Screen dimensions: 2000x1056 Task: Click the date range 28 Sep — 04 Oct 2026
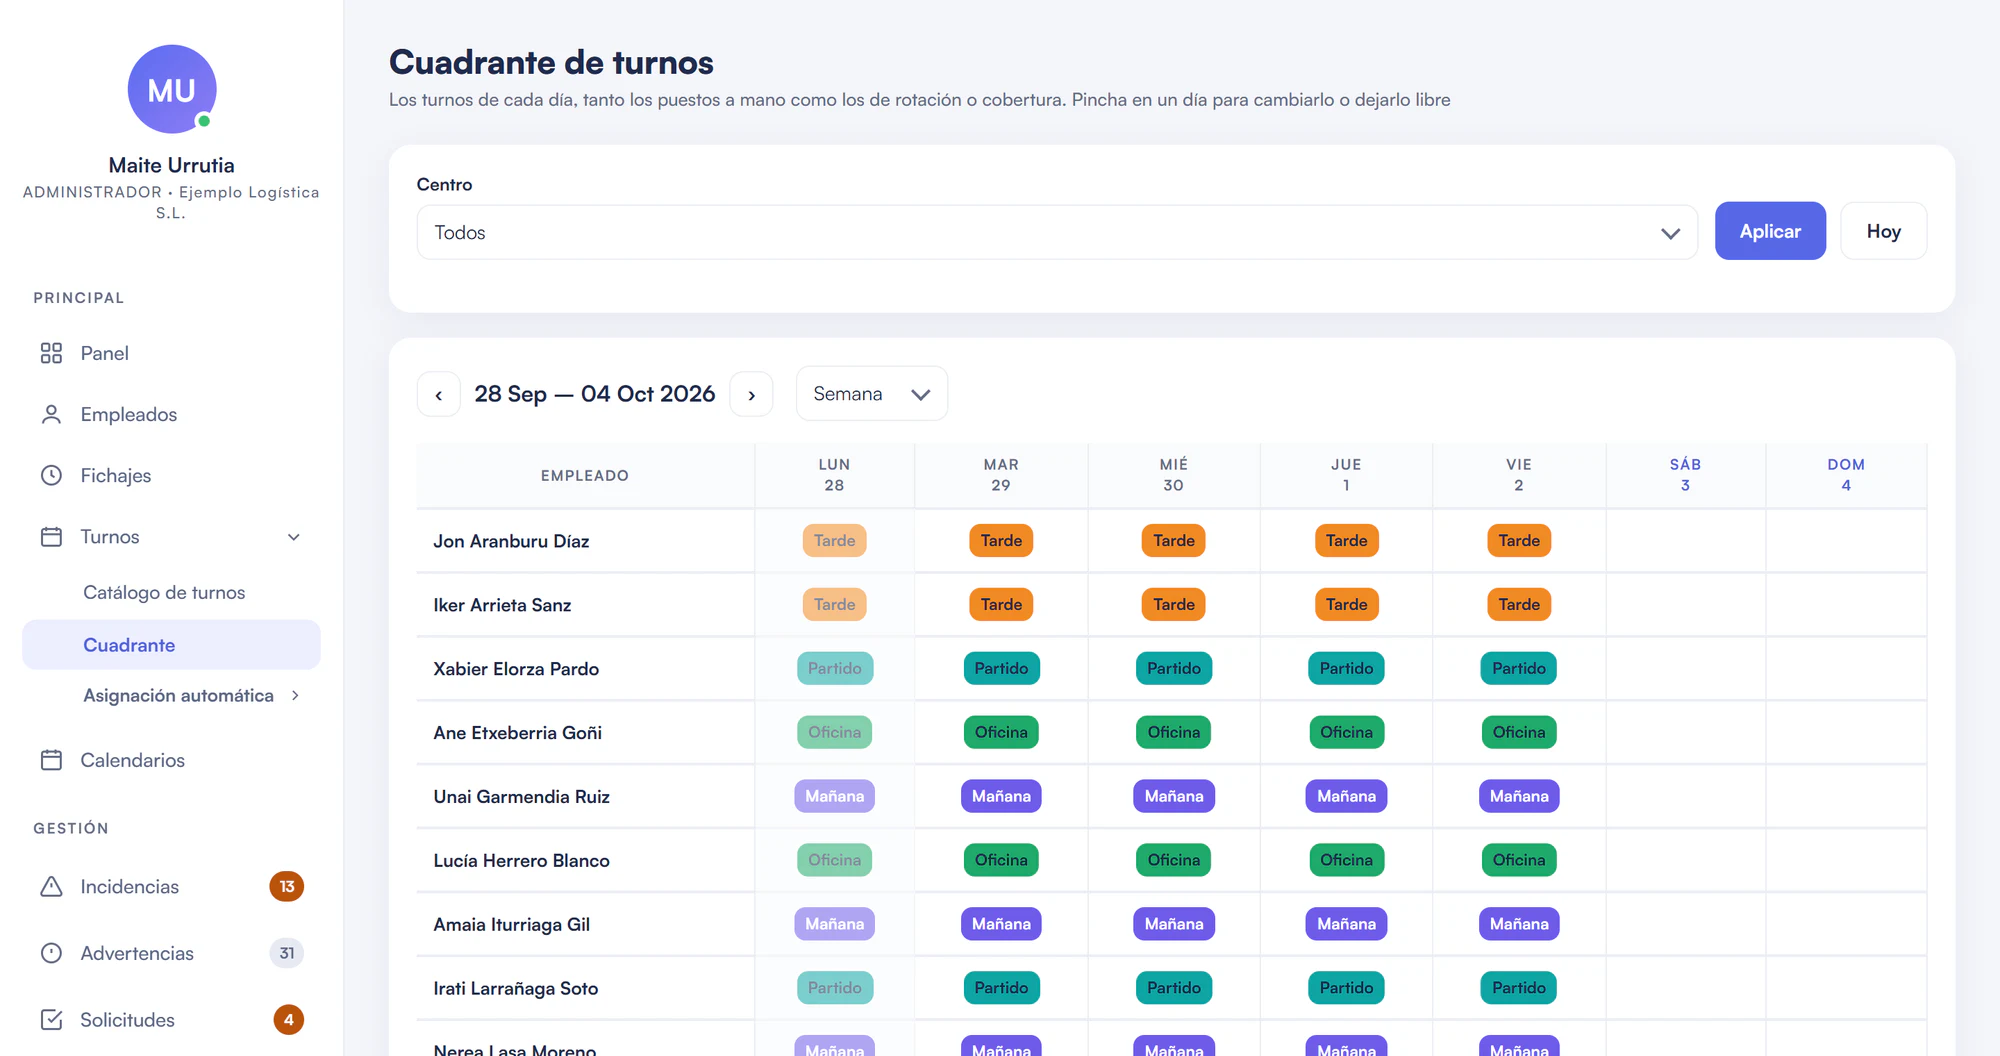pyautogui.click(x=595, y=394)
